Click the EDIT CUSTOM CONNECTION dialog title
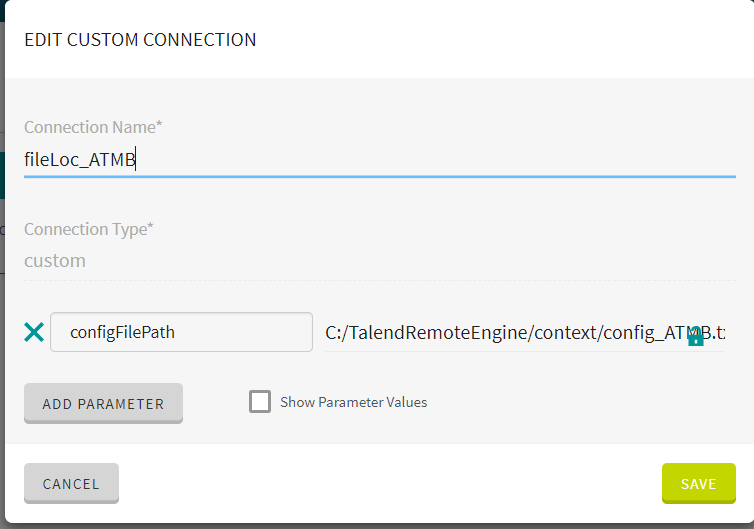 point(140,39)
